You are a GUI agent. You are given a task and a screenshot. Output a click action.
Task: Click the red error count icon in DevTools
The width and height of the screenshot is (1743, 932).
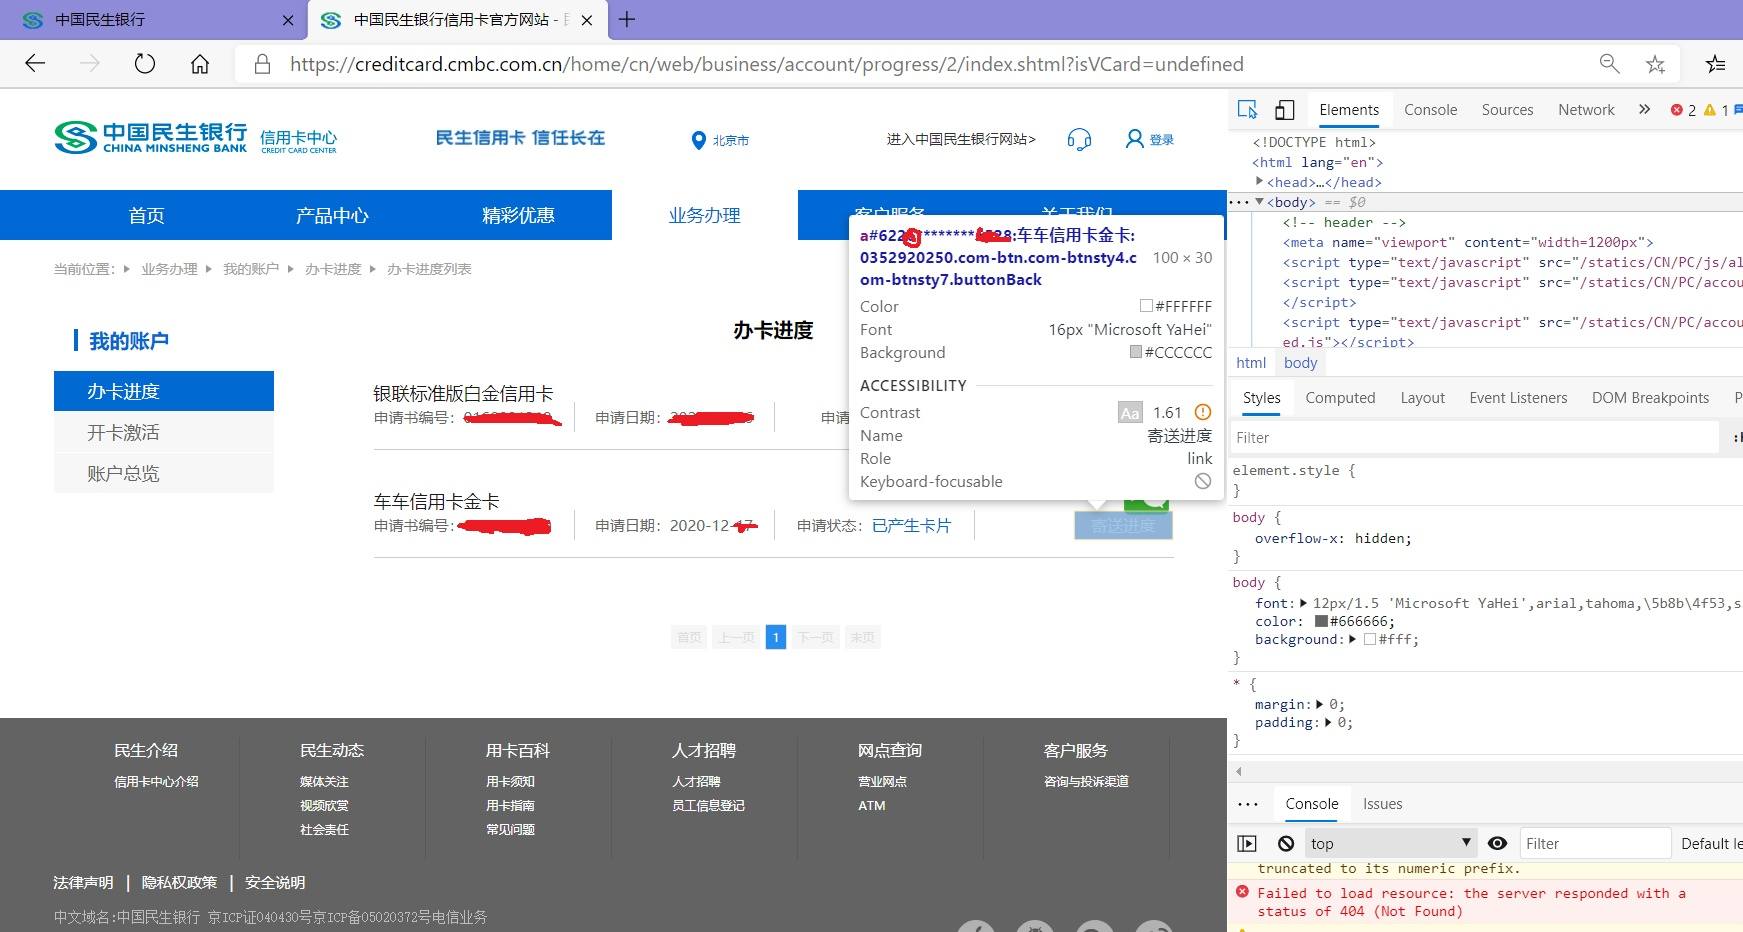1677,110
